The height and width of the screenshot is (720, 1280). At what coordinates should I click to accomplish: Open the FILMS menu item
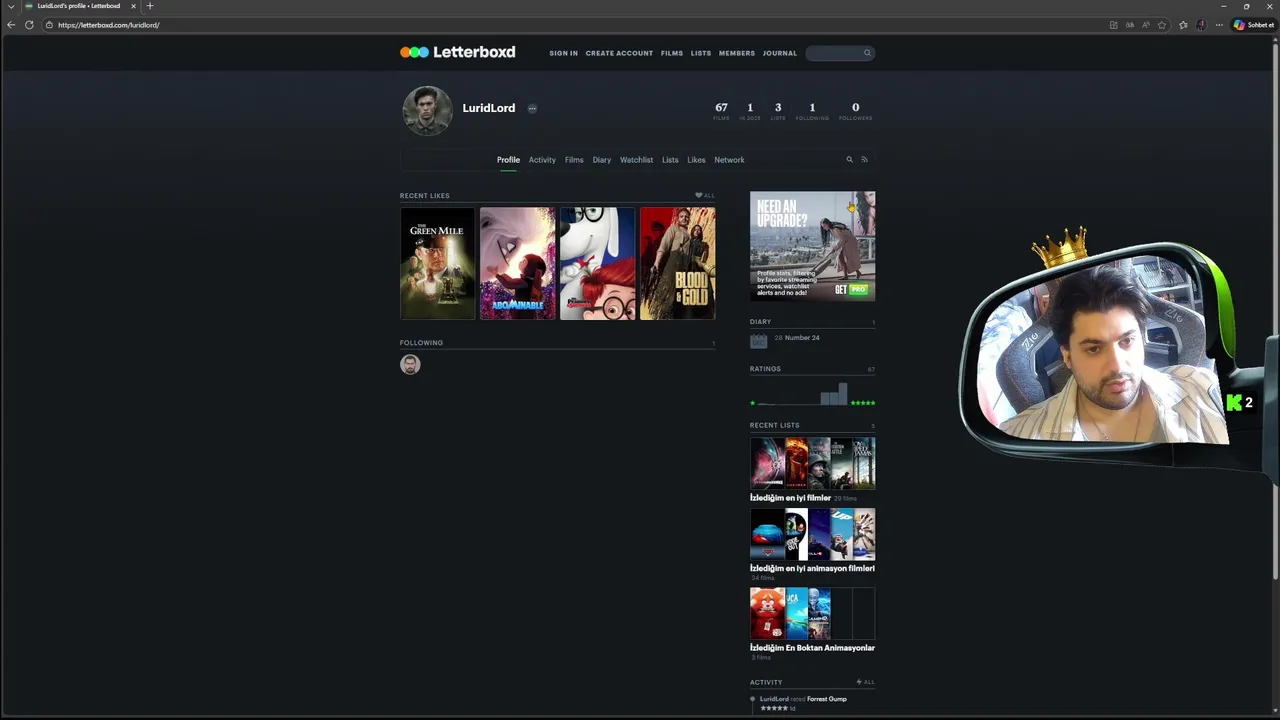click(672, 53)
